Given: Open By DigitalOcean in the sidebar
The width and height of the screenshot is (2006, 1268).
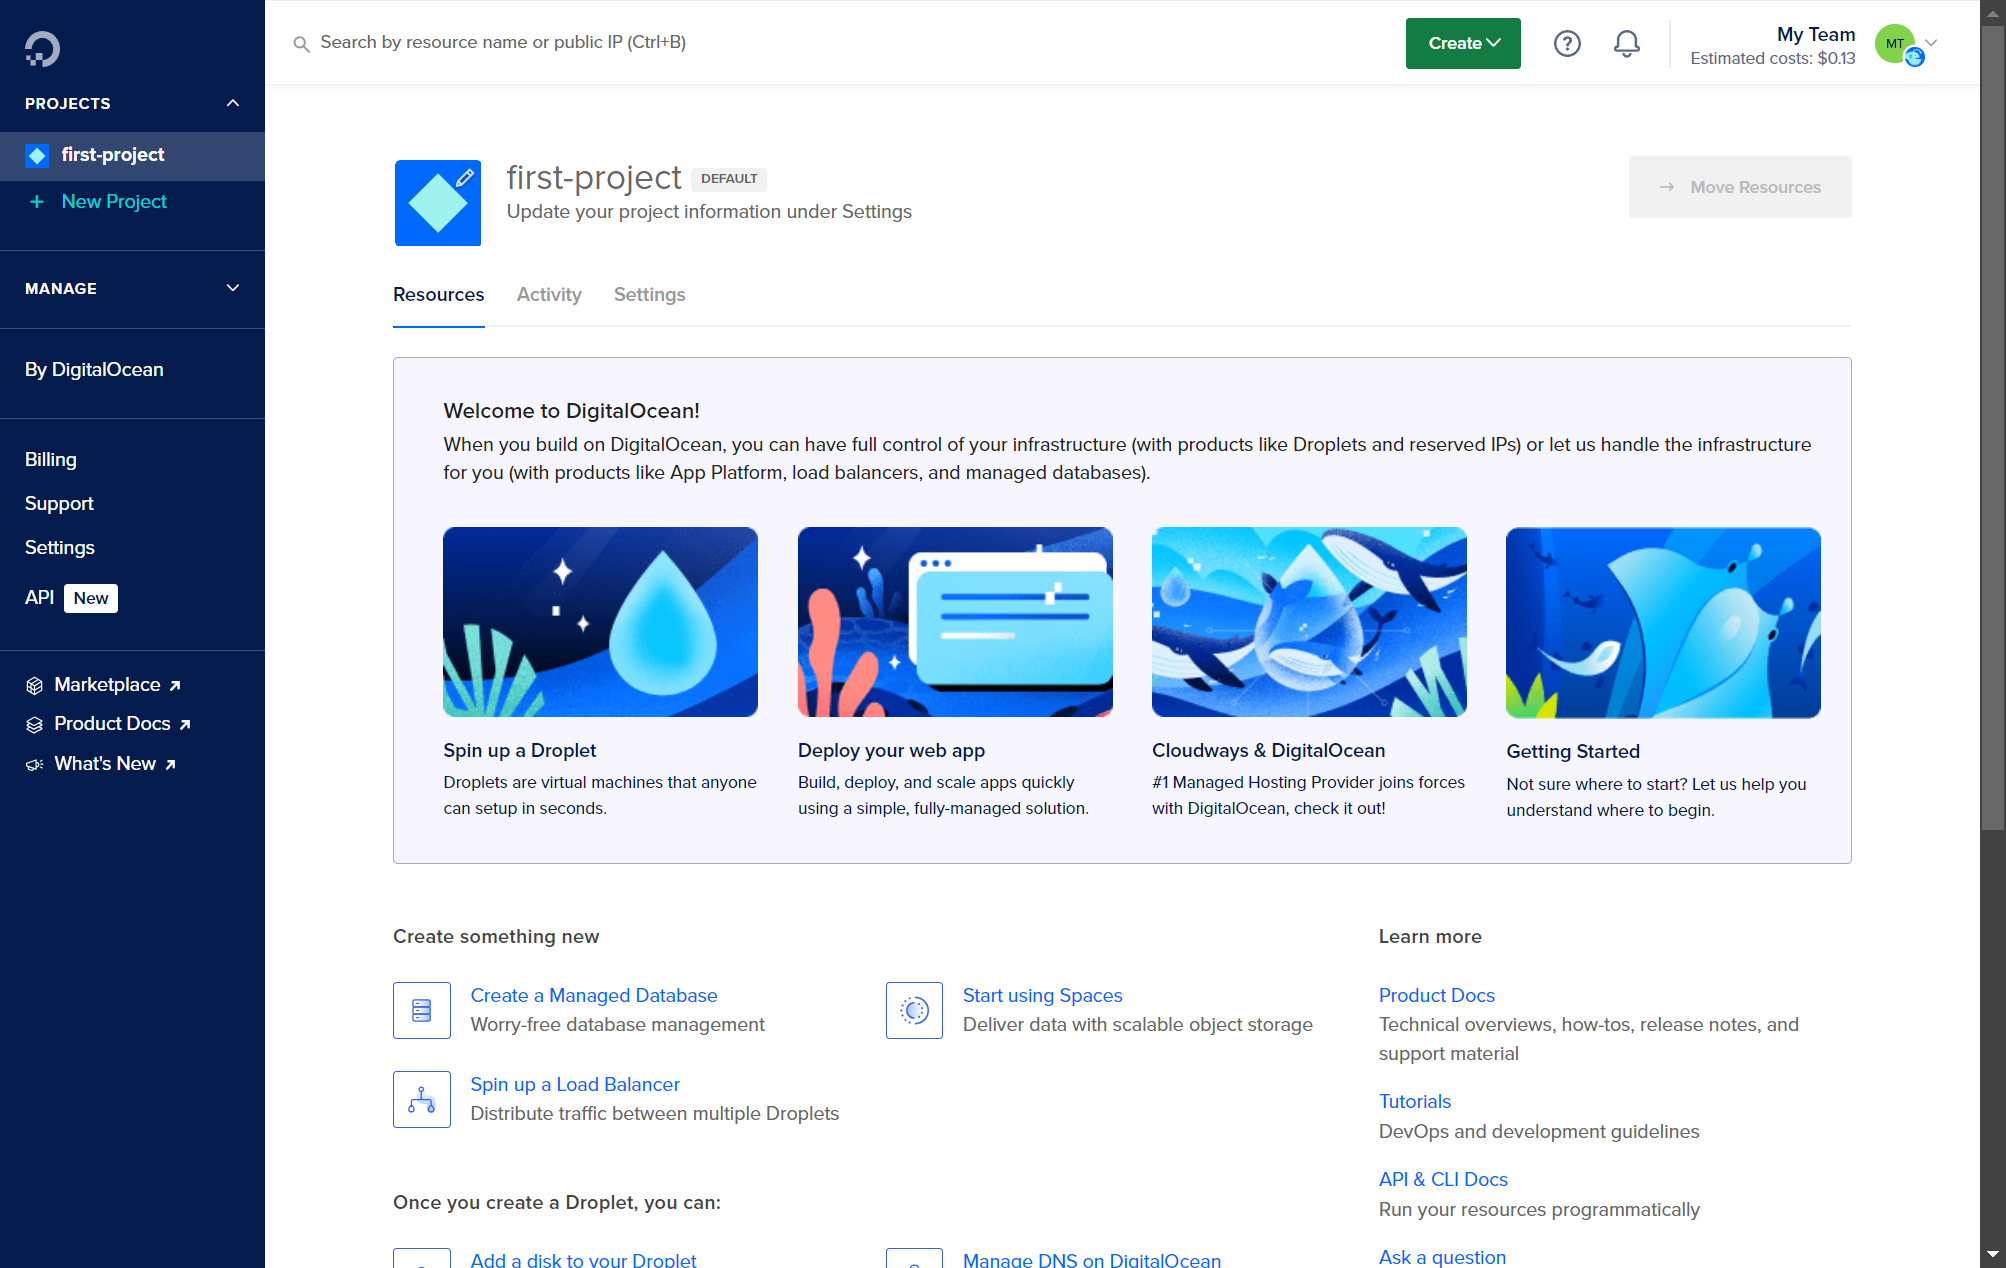Looking at the screenshot, I should pyautogui.click(x=94, y=370).
